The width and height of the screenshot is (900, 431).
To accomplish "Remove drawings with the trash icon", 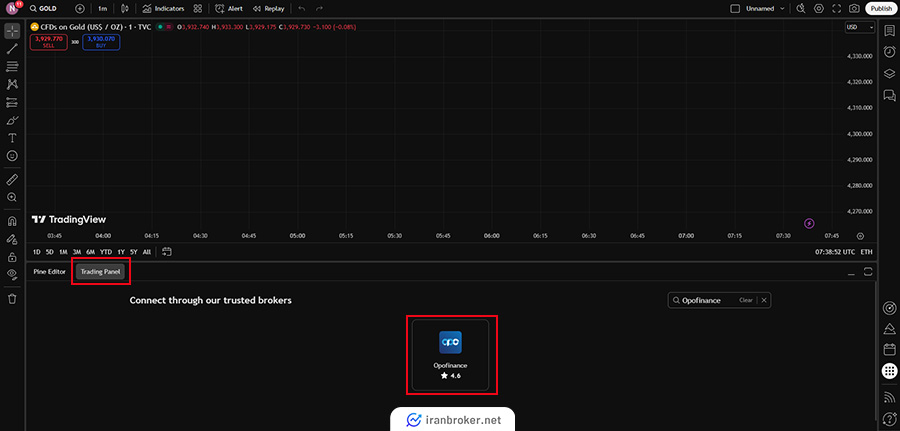I will tap(12, 298).
